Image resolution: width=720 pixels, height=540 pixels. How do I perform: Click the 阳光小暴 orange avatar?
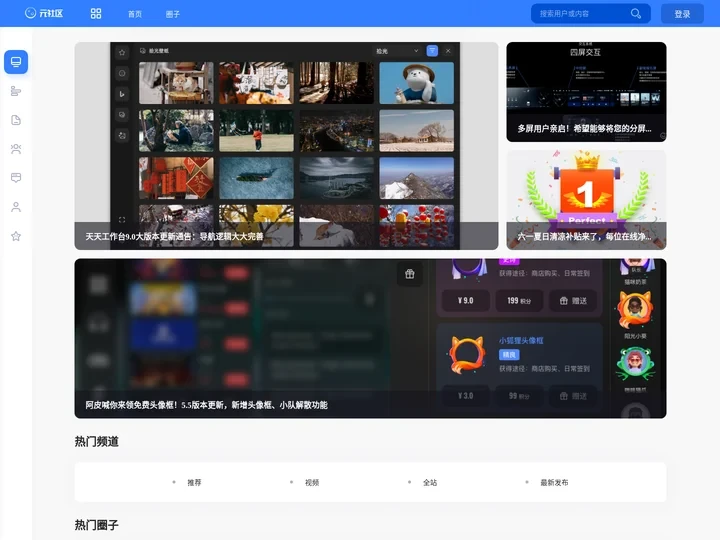point(635,310)
